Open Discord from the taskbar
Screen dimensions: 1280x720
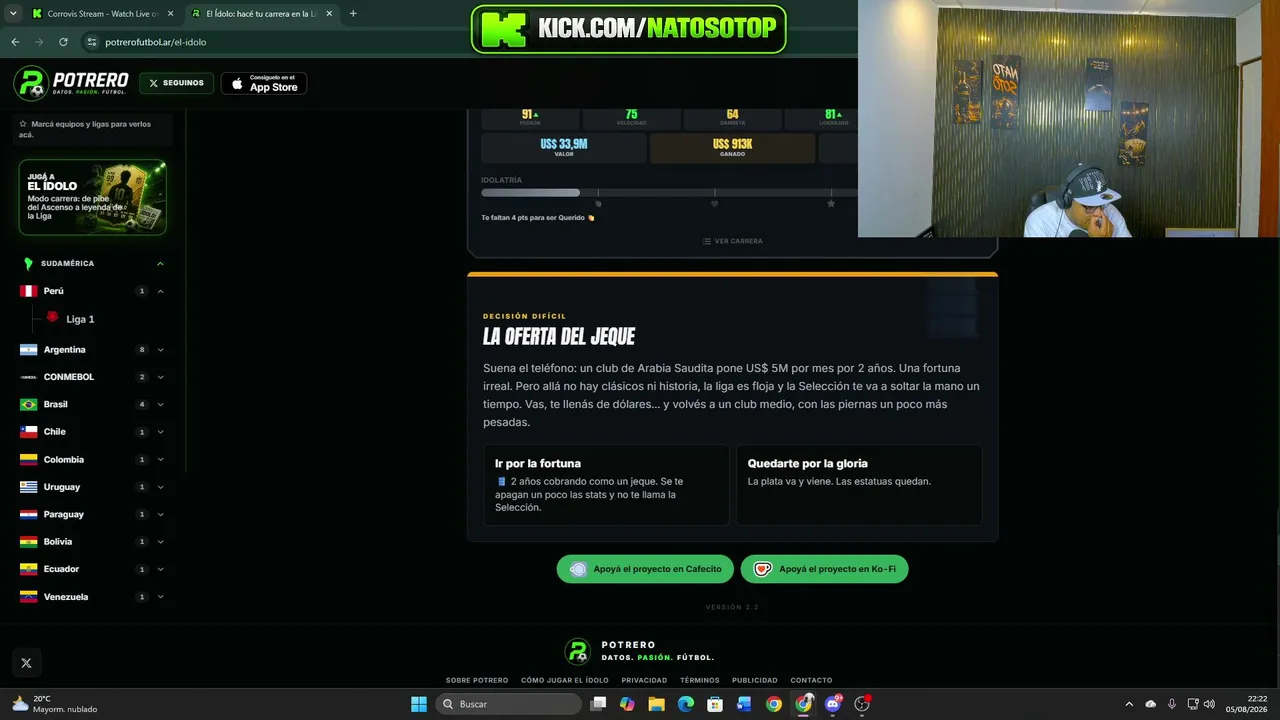[x=833, y=704]
